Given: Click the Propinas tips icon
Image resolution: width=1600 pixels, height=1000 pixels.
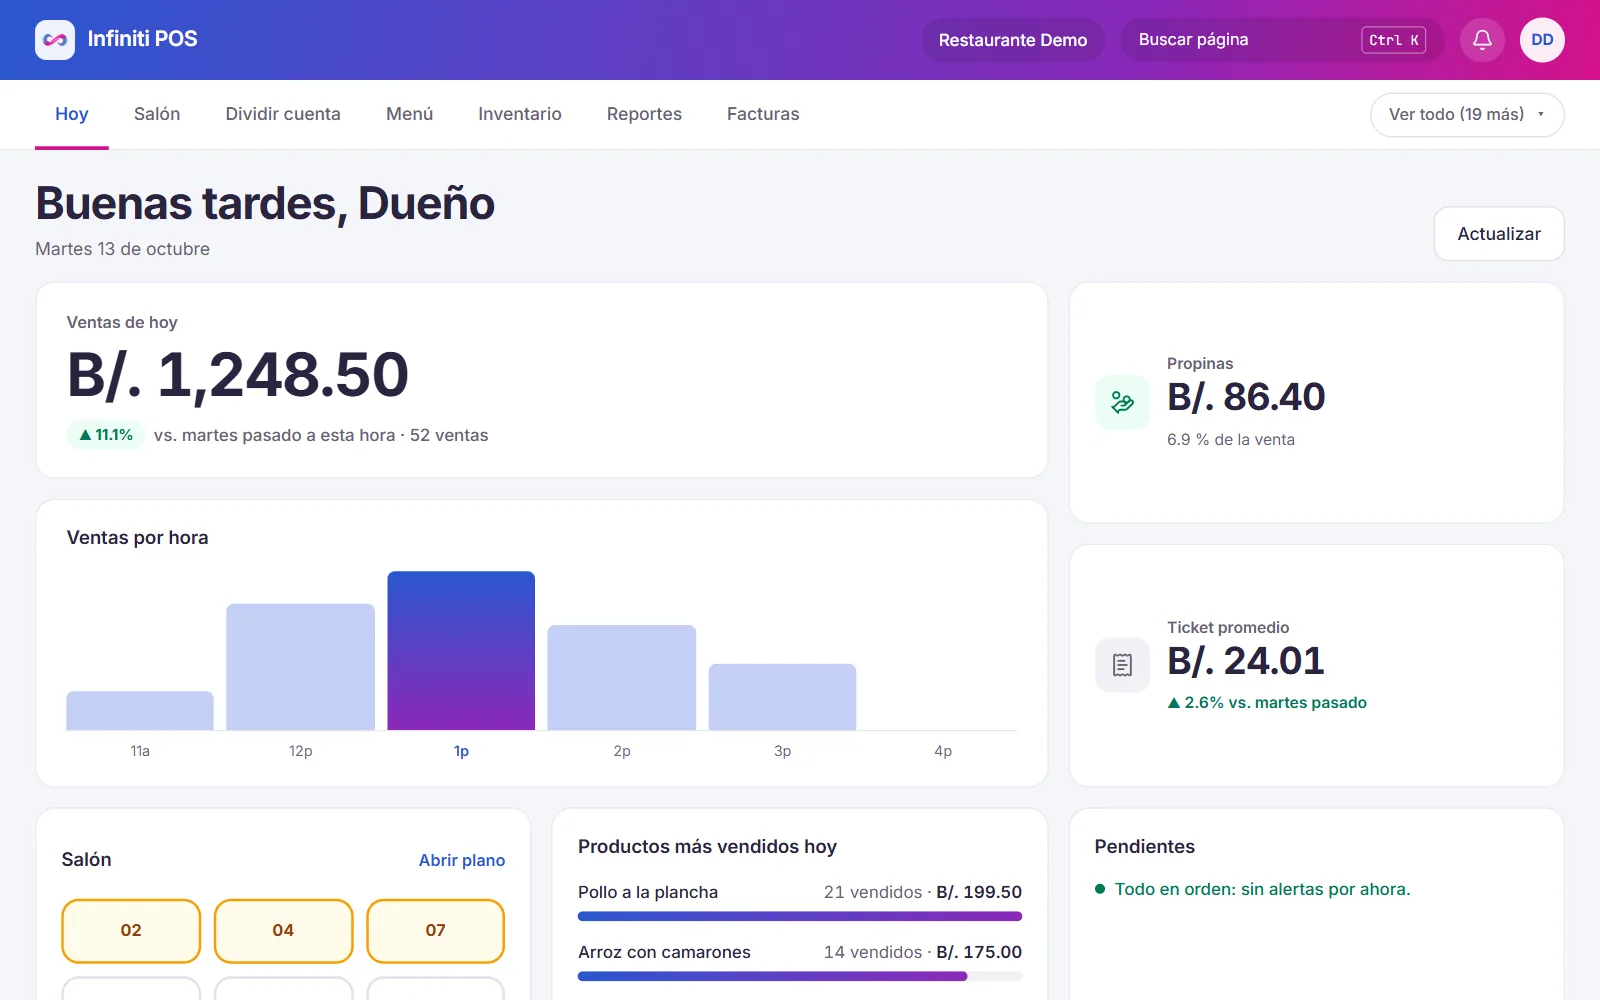Looking at the screenshot, I should click(x=1122, y=402).
